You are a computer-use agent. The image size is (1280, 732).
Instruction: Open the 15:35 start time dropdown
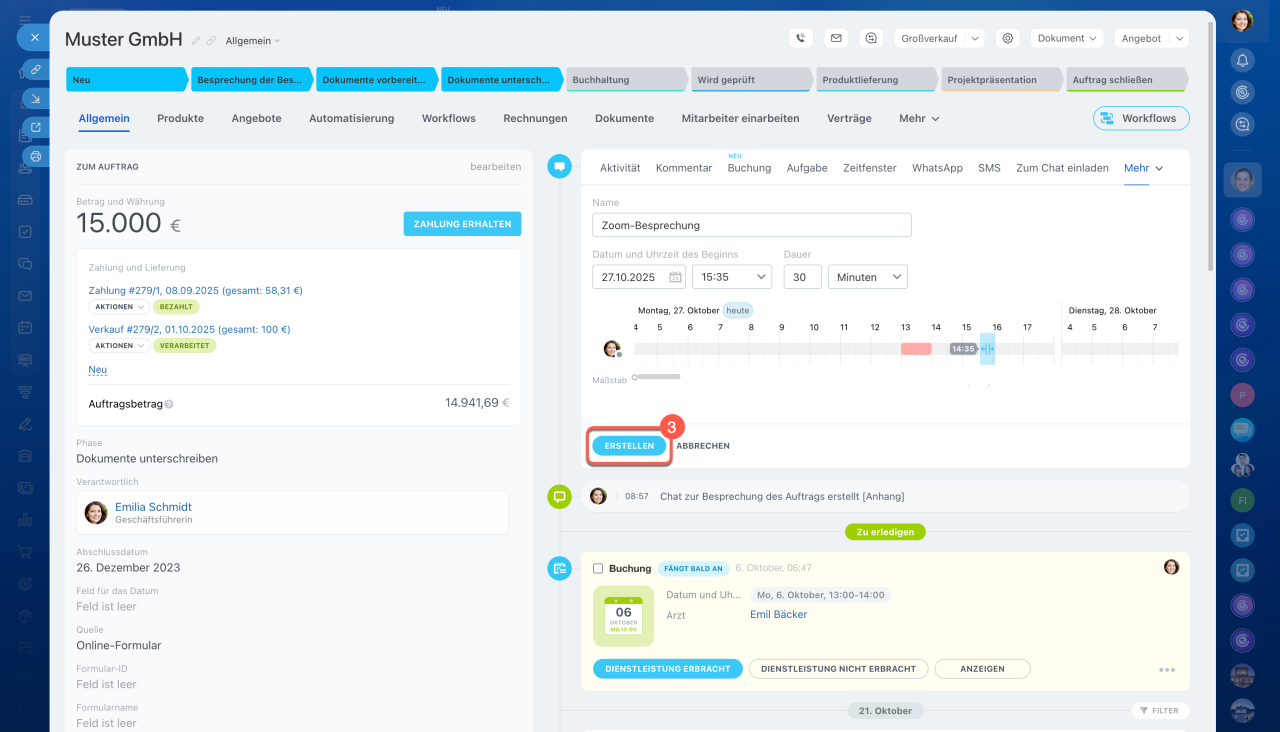pyautogui.click(x=732, y=277)
